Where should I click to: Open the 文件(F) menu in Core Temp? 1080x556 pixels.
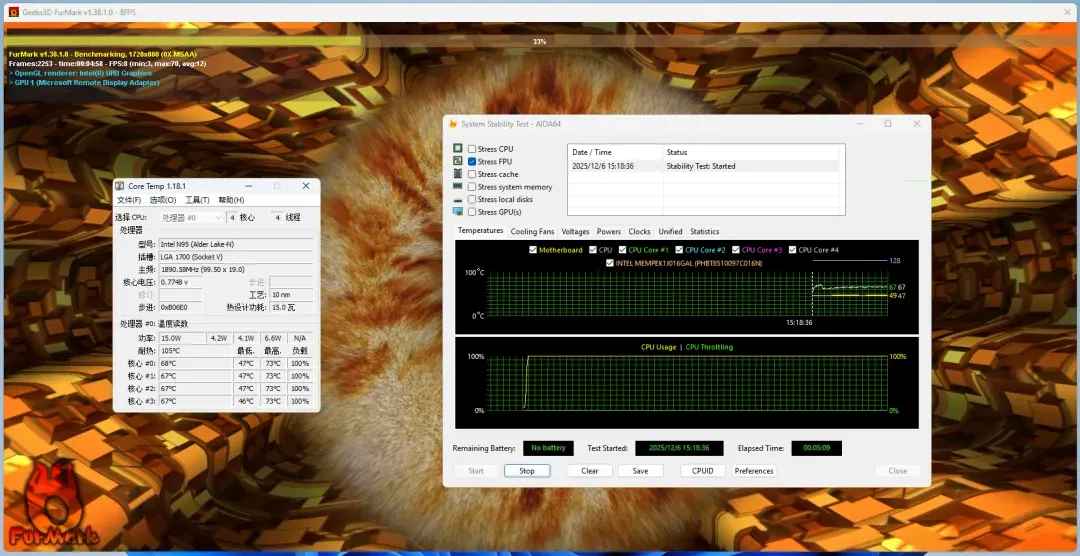(x=130, y=200)
